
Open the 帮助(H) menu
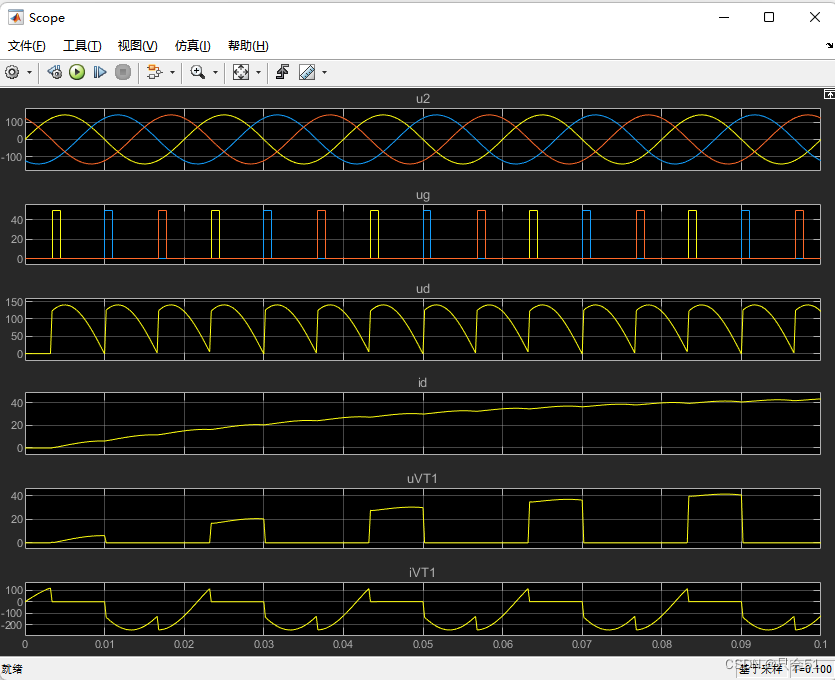248,46
